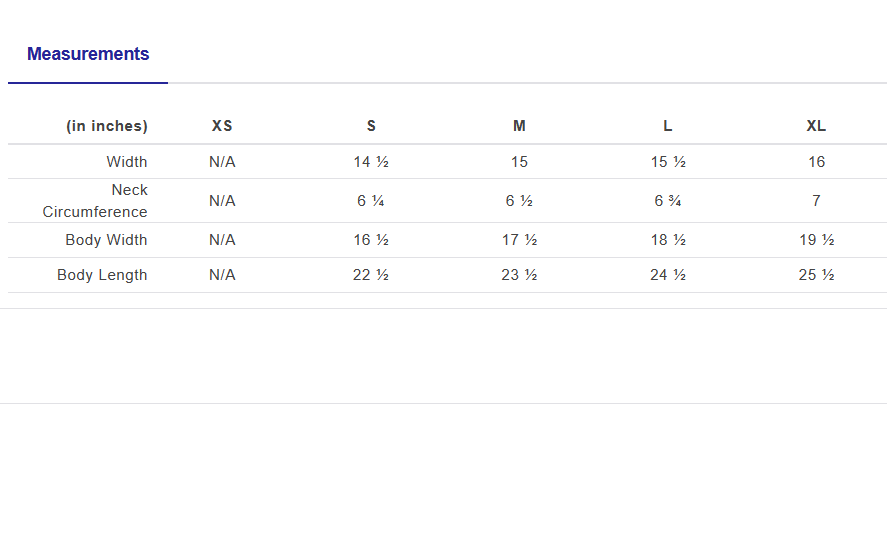Select the Neck Circumference row label
This screenshot has width=887, height=546.
(96, 201)
